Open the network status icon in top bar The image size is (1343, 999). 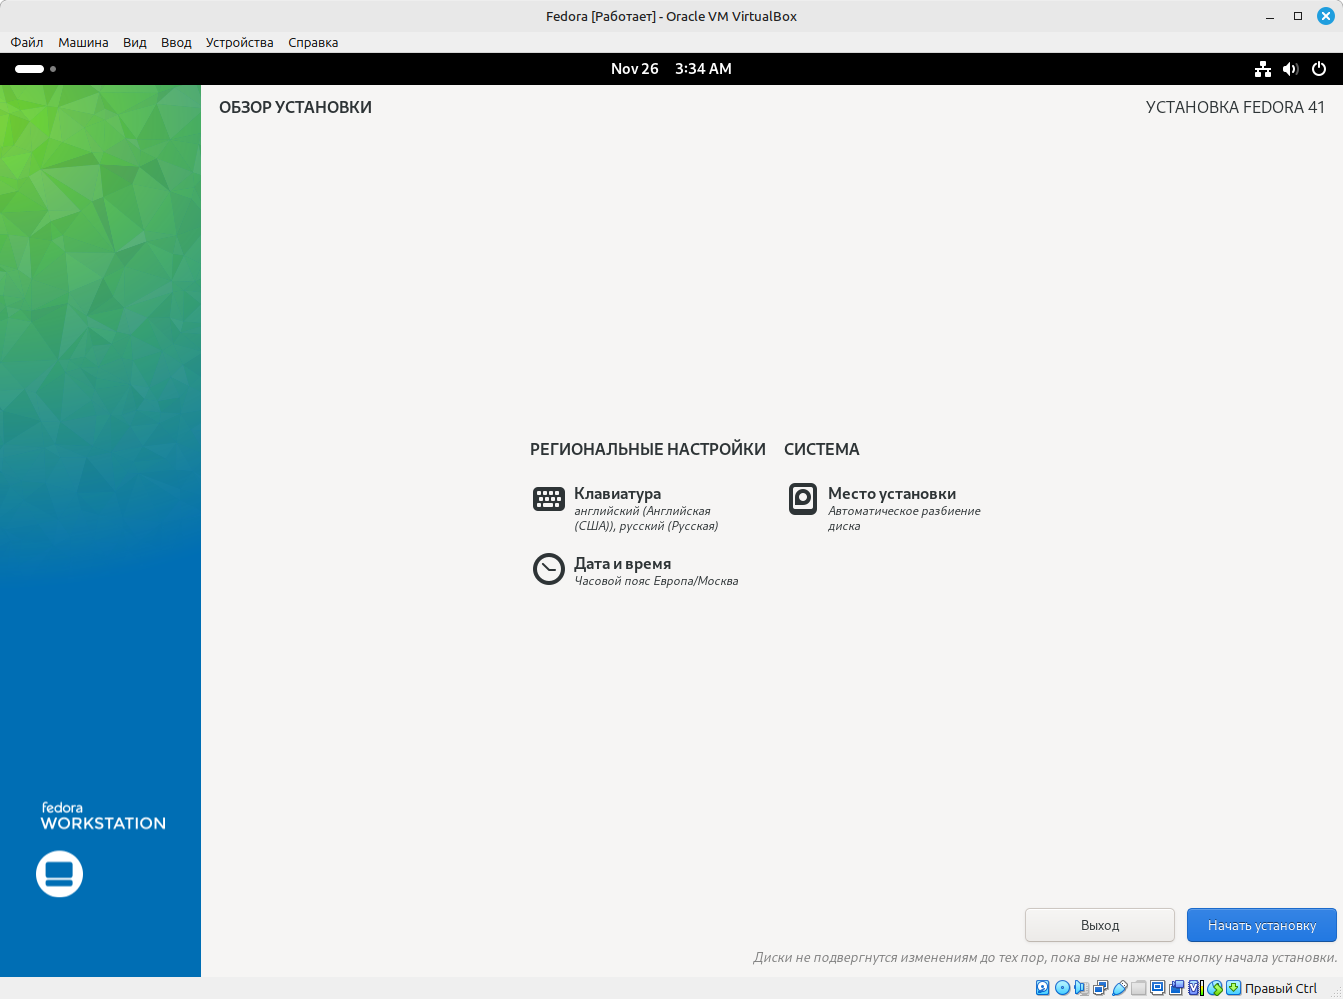1263,69
